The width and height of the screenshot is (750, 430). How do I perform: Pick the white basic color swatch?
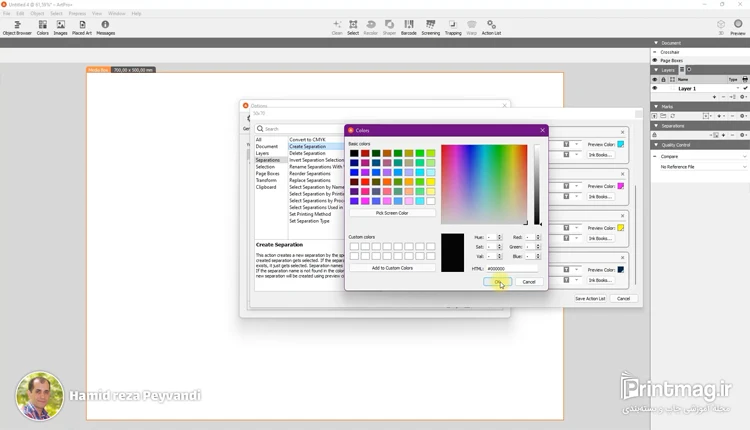[431, 201]
